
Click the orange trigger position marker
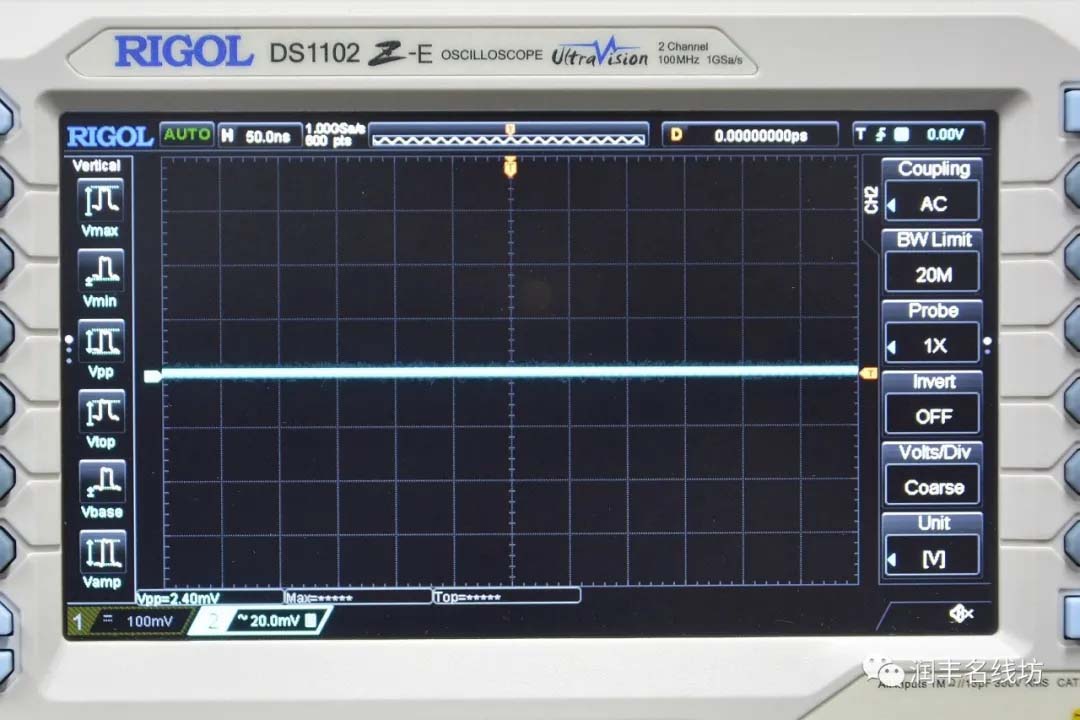510,166
